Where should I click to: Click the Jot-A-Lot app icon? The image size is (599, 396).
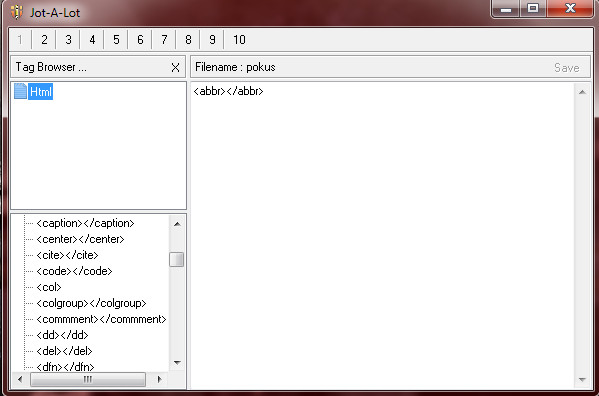[x=17, y=12]
